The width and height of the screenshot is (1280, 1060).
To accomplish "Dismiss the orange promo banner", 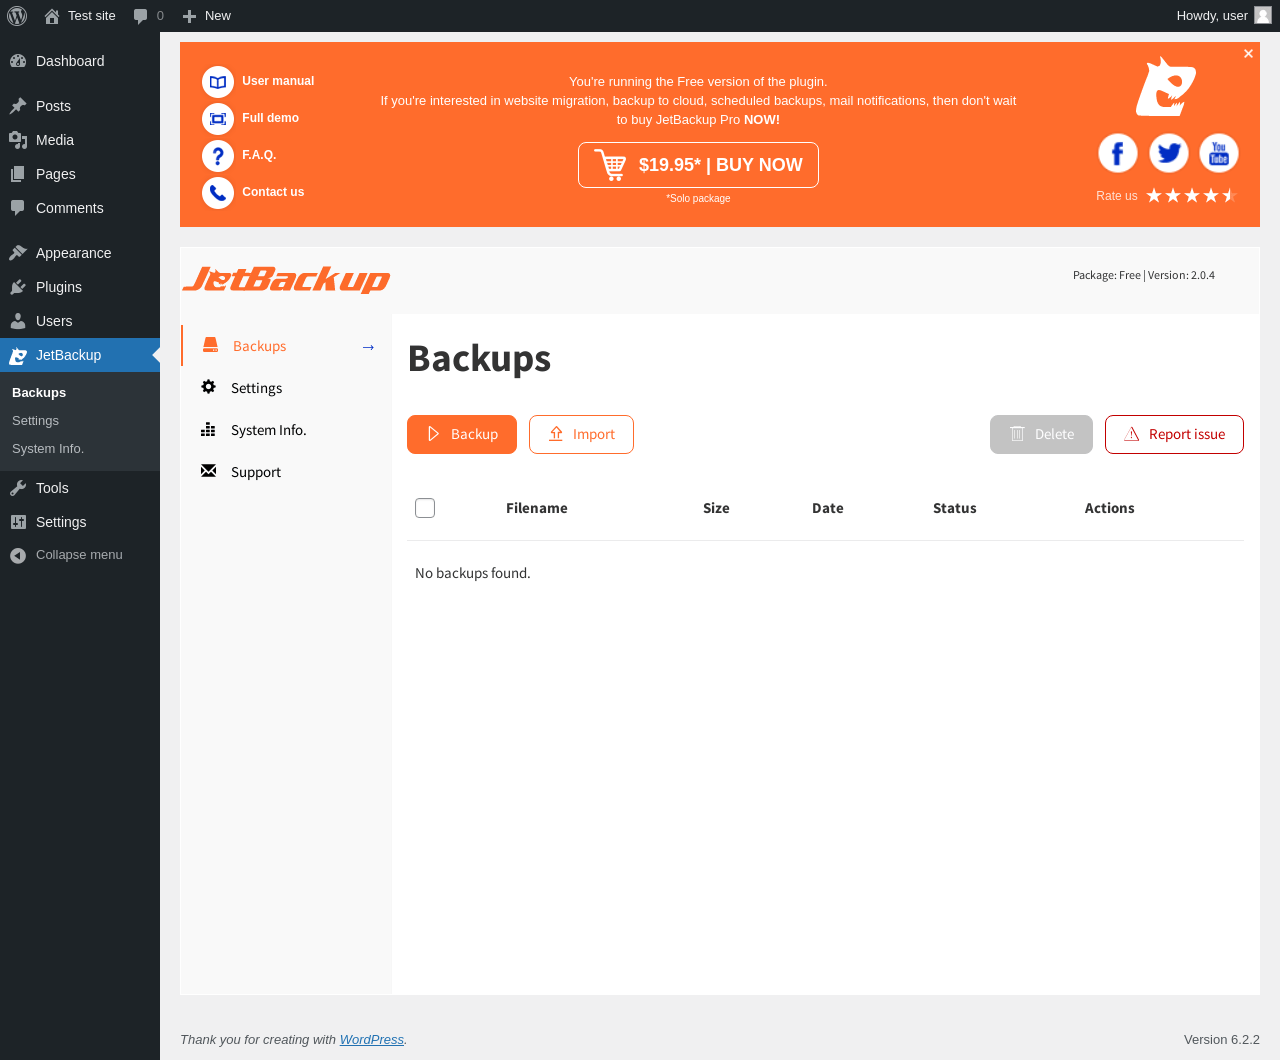I will 1248,54.
